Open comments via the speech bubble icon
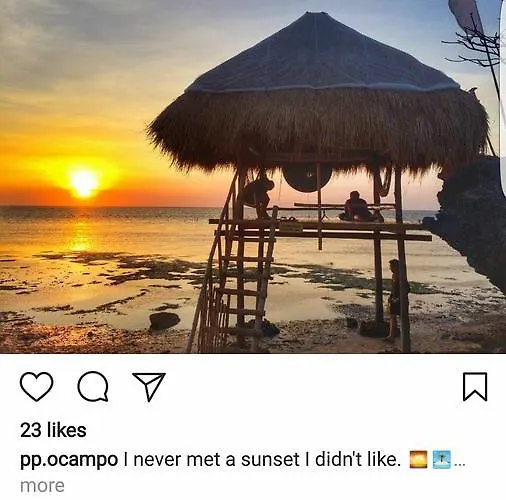The height and width of the screenshot is (500, 506). pos(93,386)
